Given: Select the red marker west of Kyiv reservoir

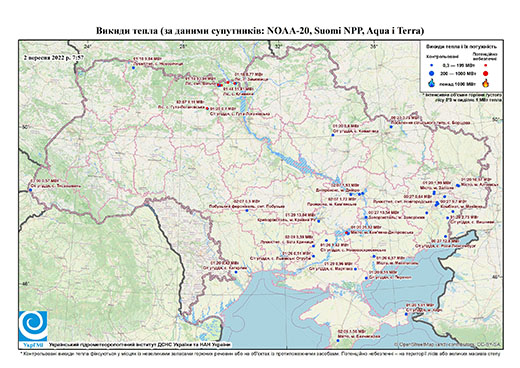Looking at the screenshot, I should [207, 108].
